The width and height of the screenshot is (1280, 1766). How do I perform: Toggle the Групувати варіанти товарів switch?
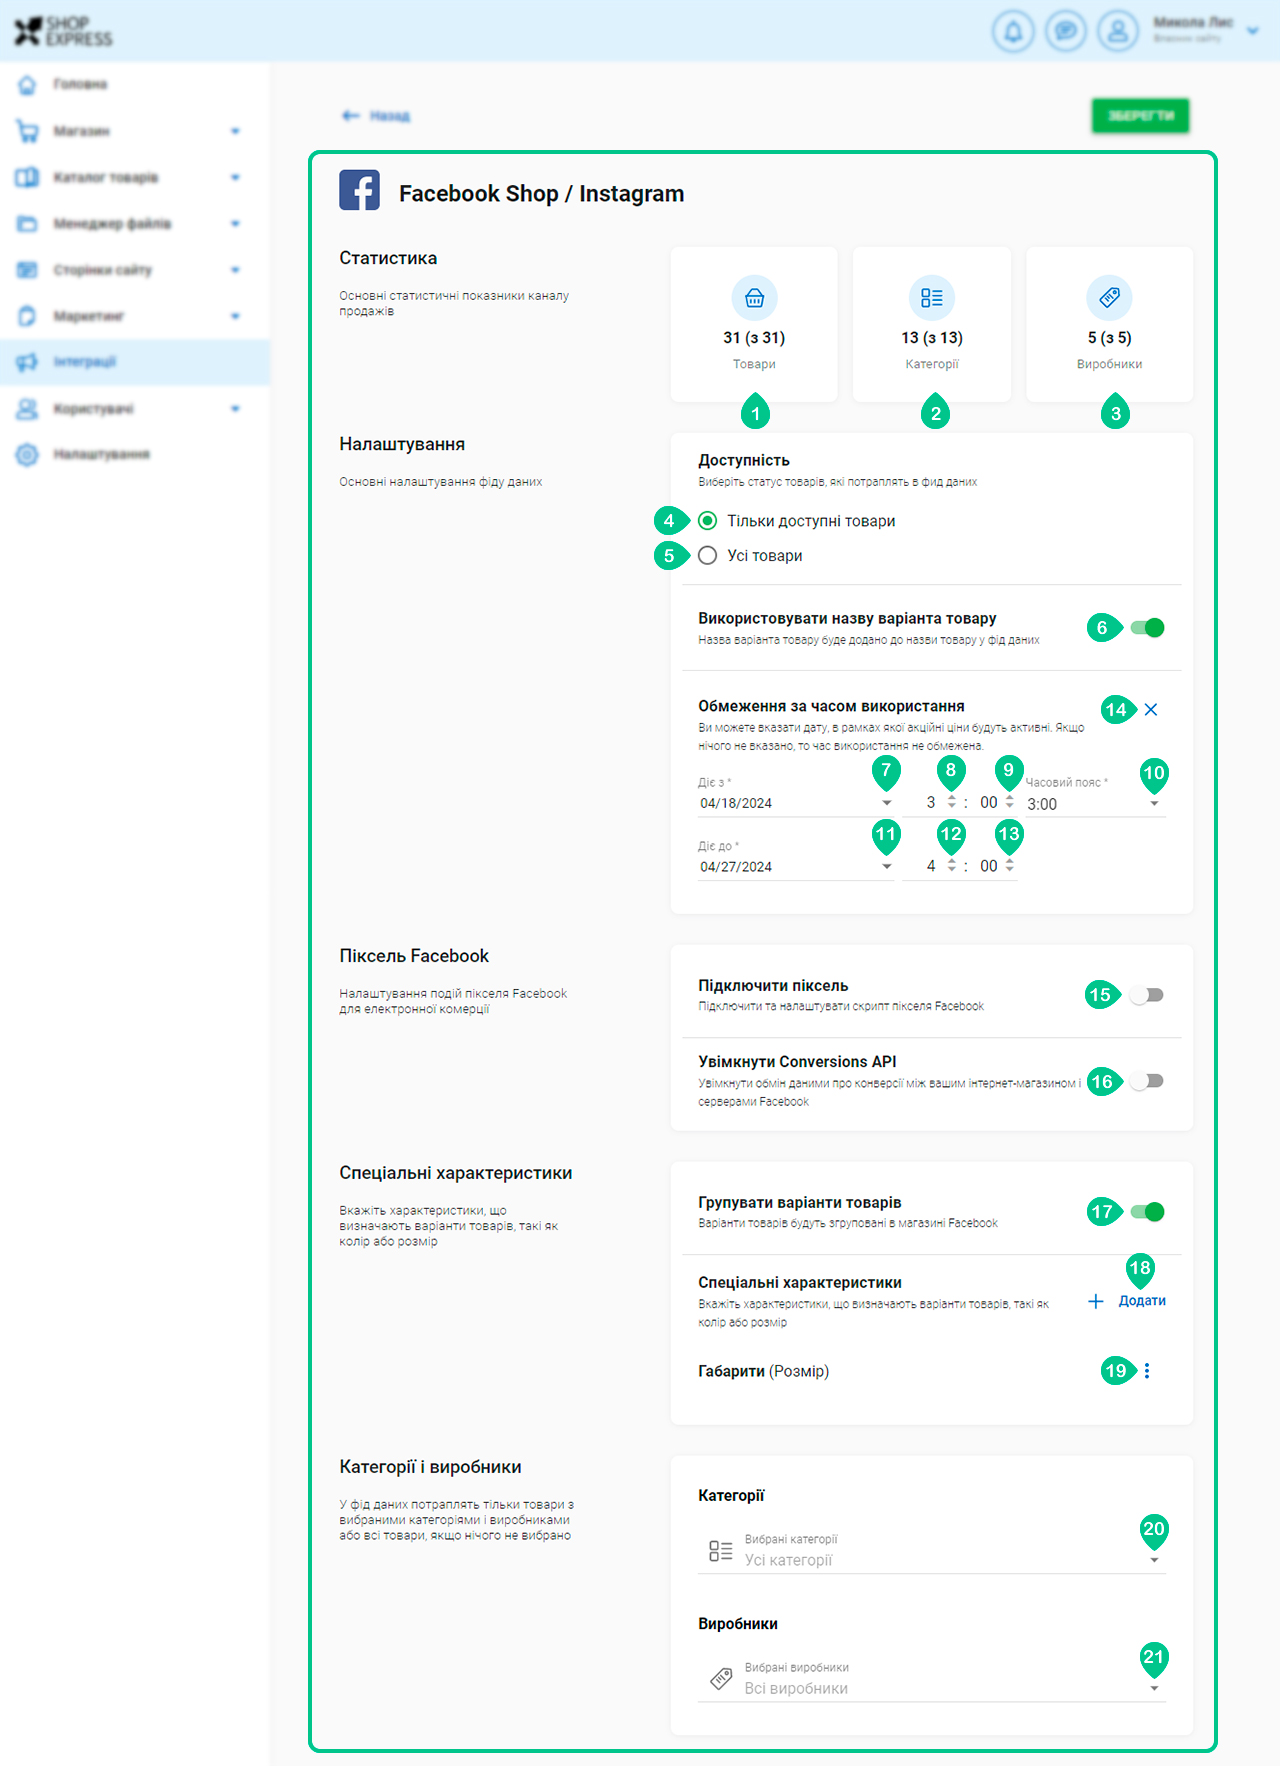tap(1147, 1212)
